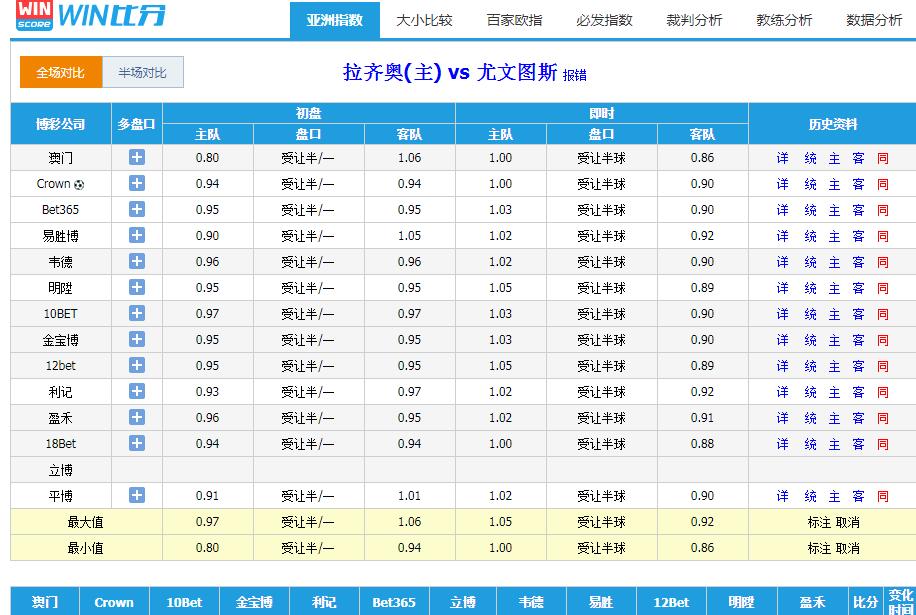Viewport: 916px width, 615px height.
Task: Click 统 link in the 盈禾 row
Action: (810, 418)
